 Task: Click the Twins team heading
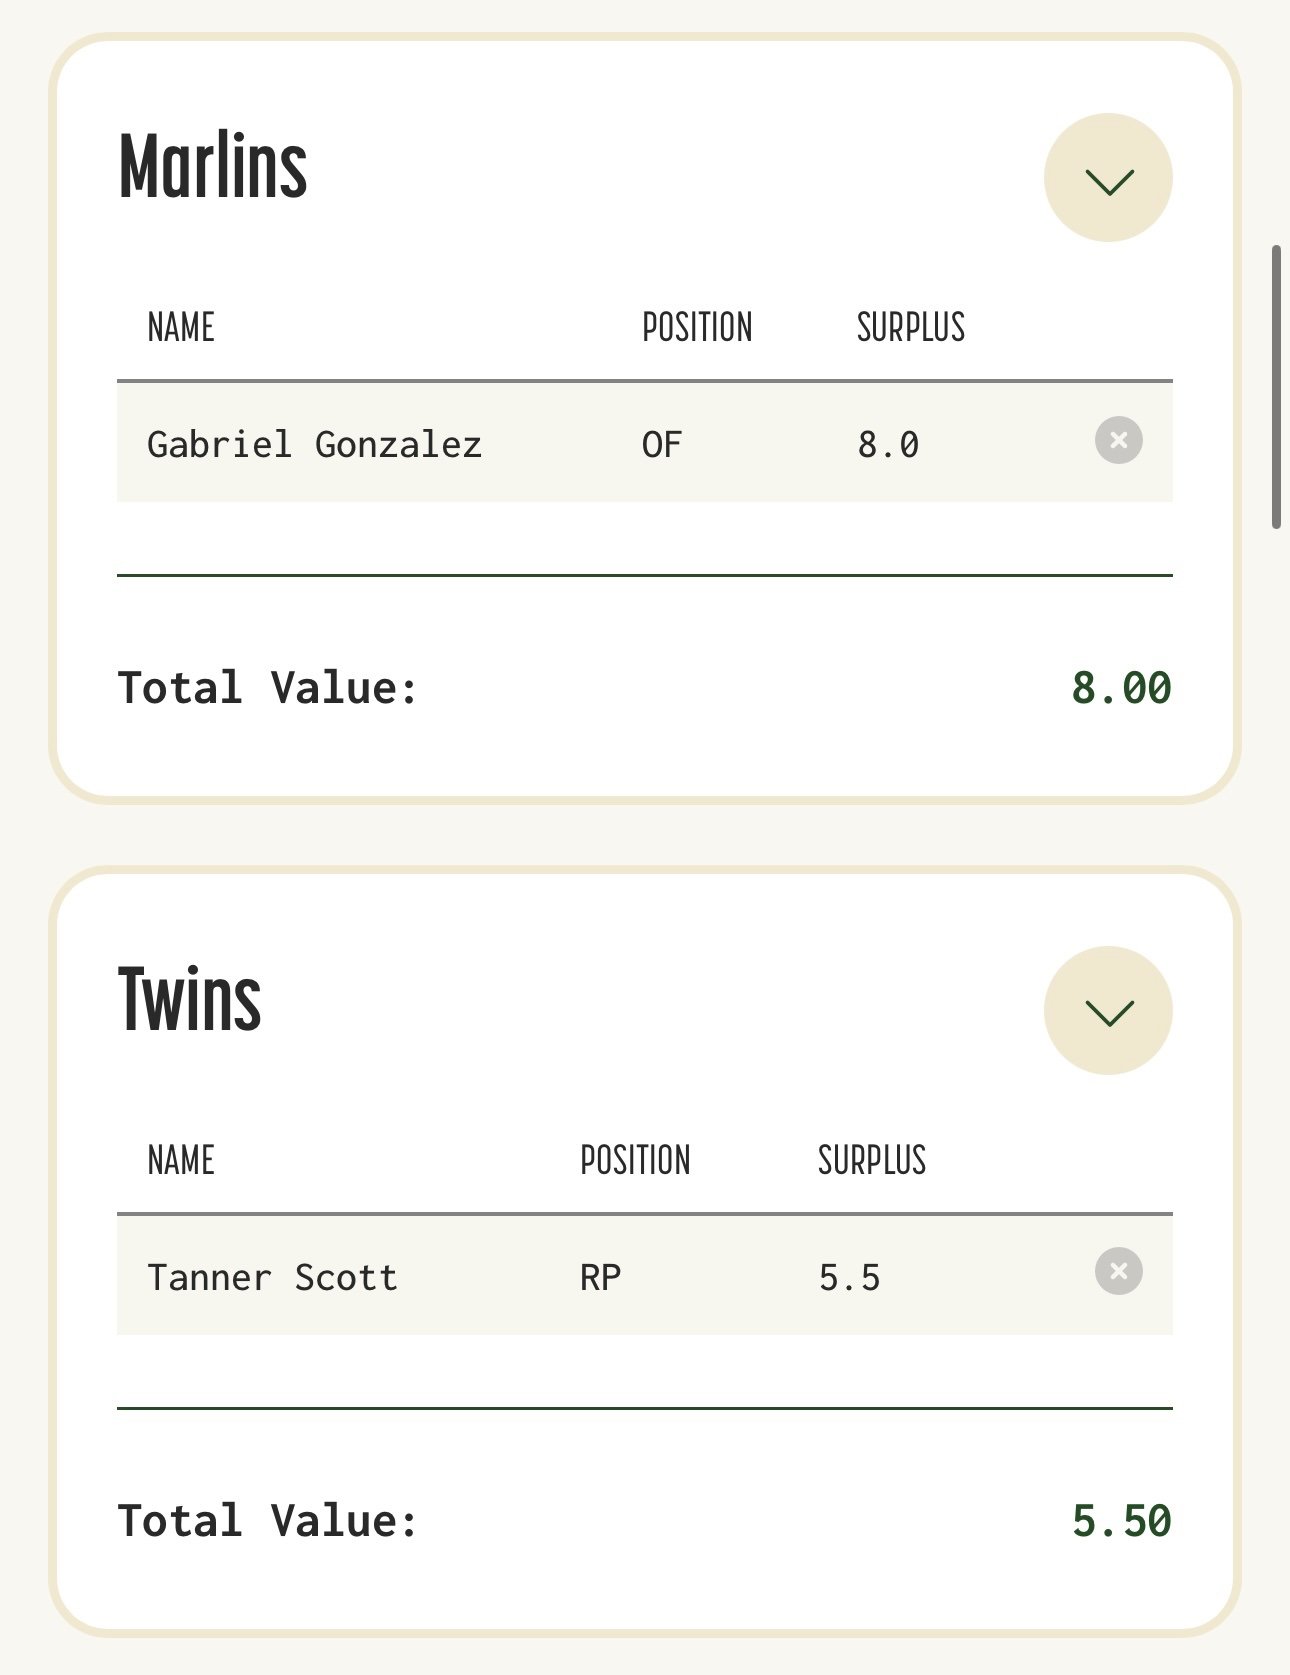pos(190,999)
